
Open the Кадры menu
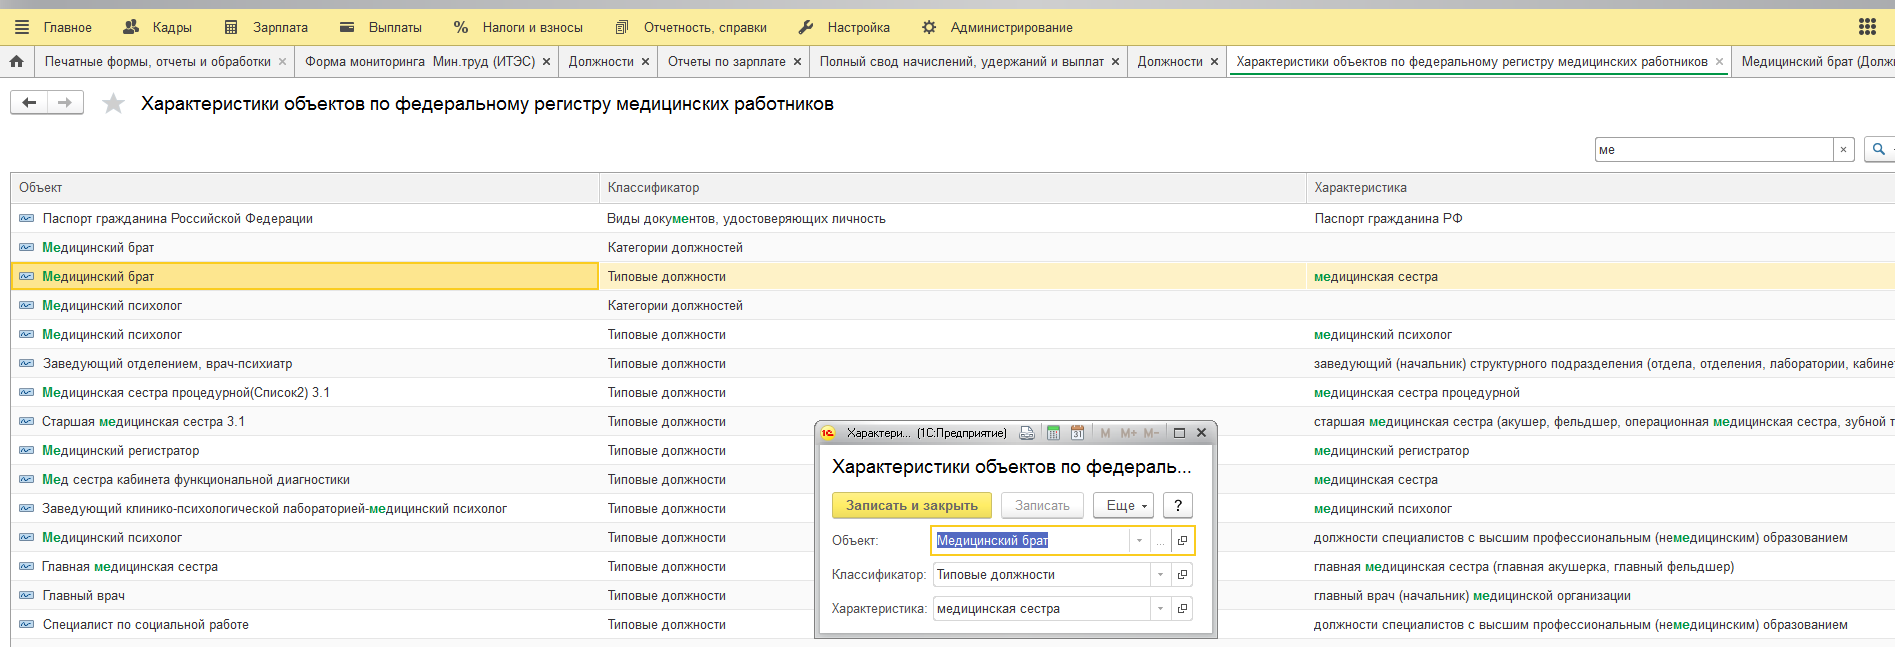[x=157, y=27]
